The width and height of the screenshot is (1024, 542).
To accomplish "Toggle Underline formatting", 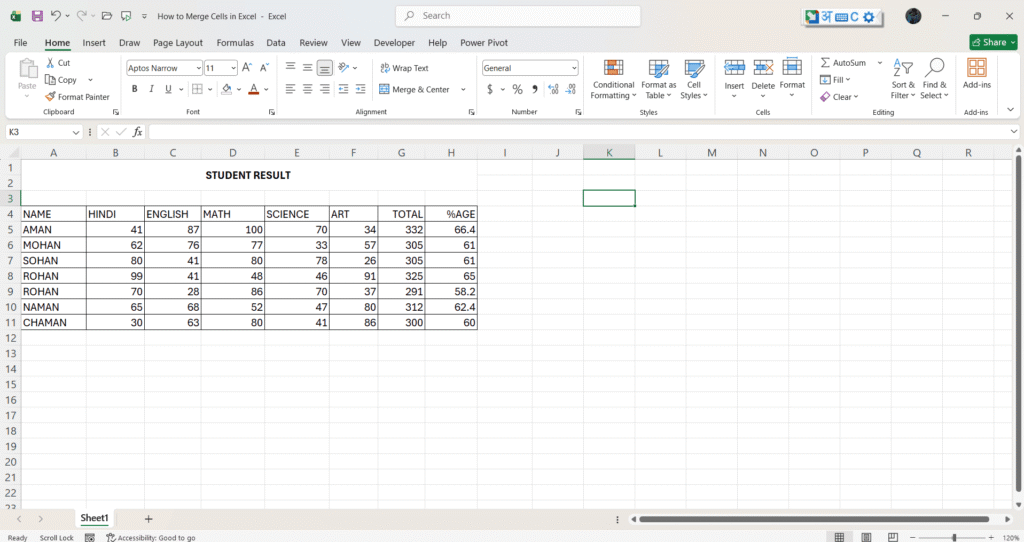I will click(x=168, y=89).
